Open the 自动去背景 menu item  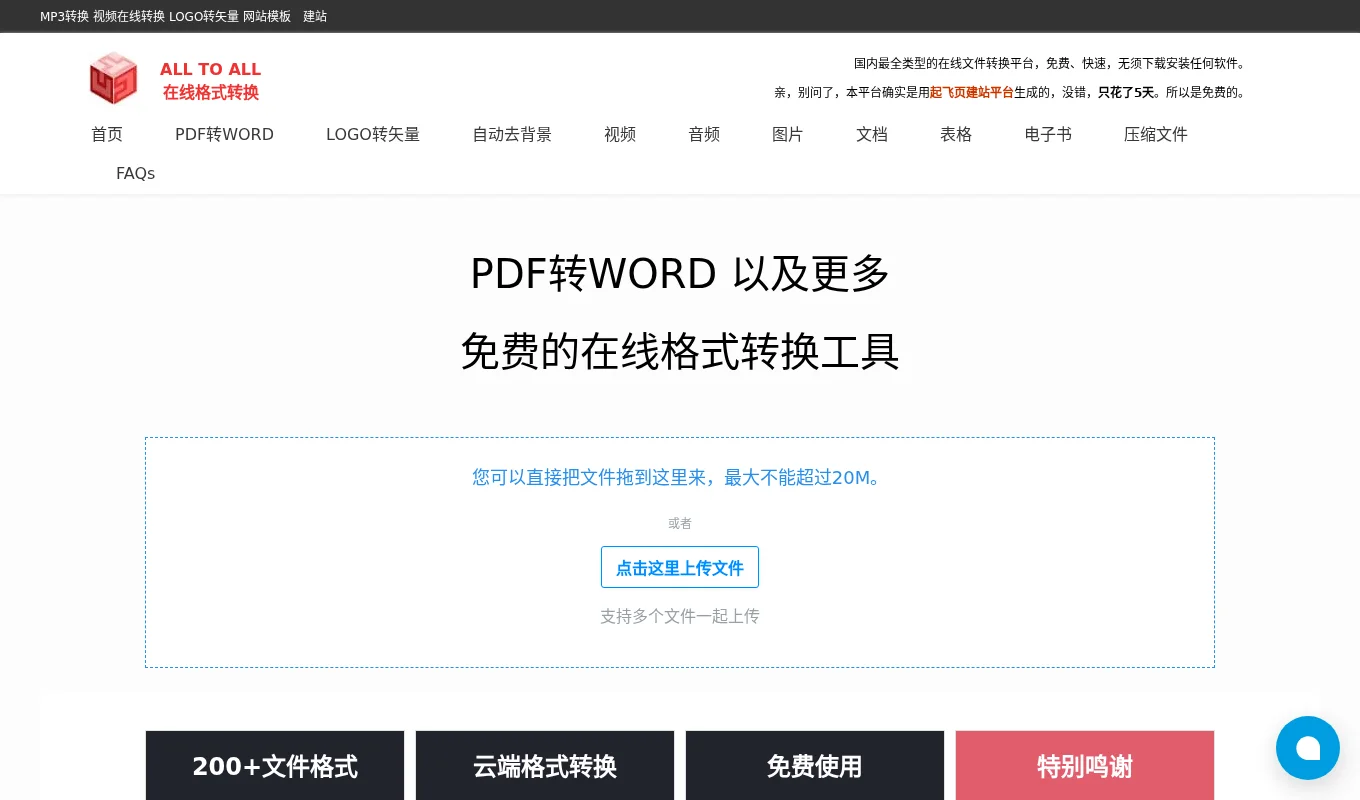pos(512,134)
